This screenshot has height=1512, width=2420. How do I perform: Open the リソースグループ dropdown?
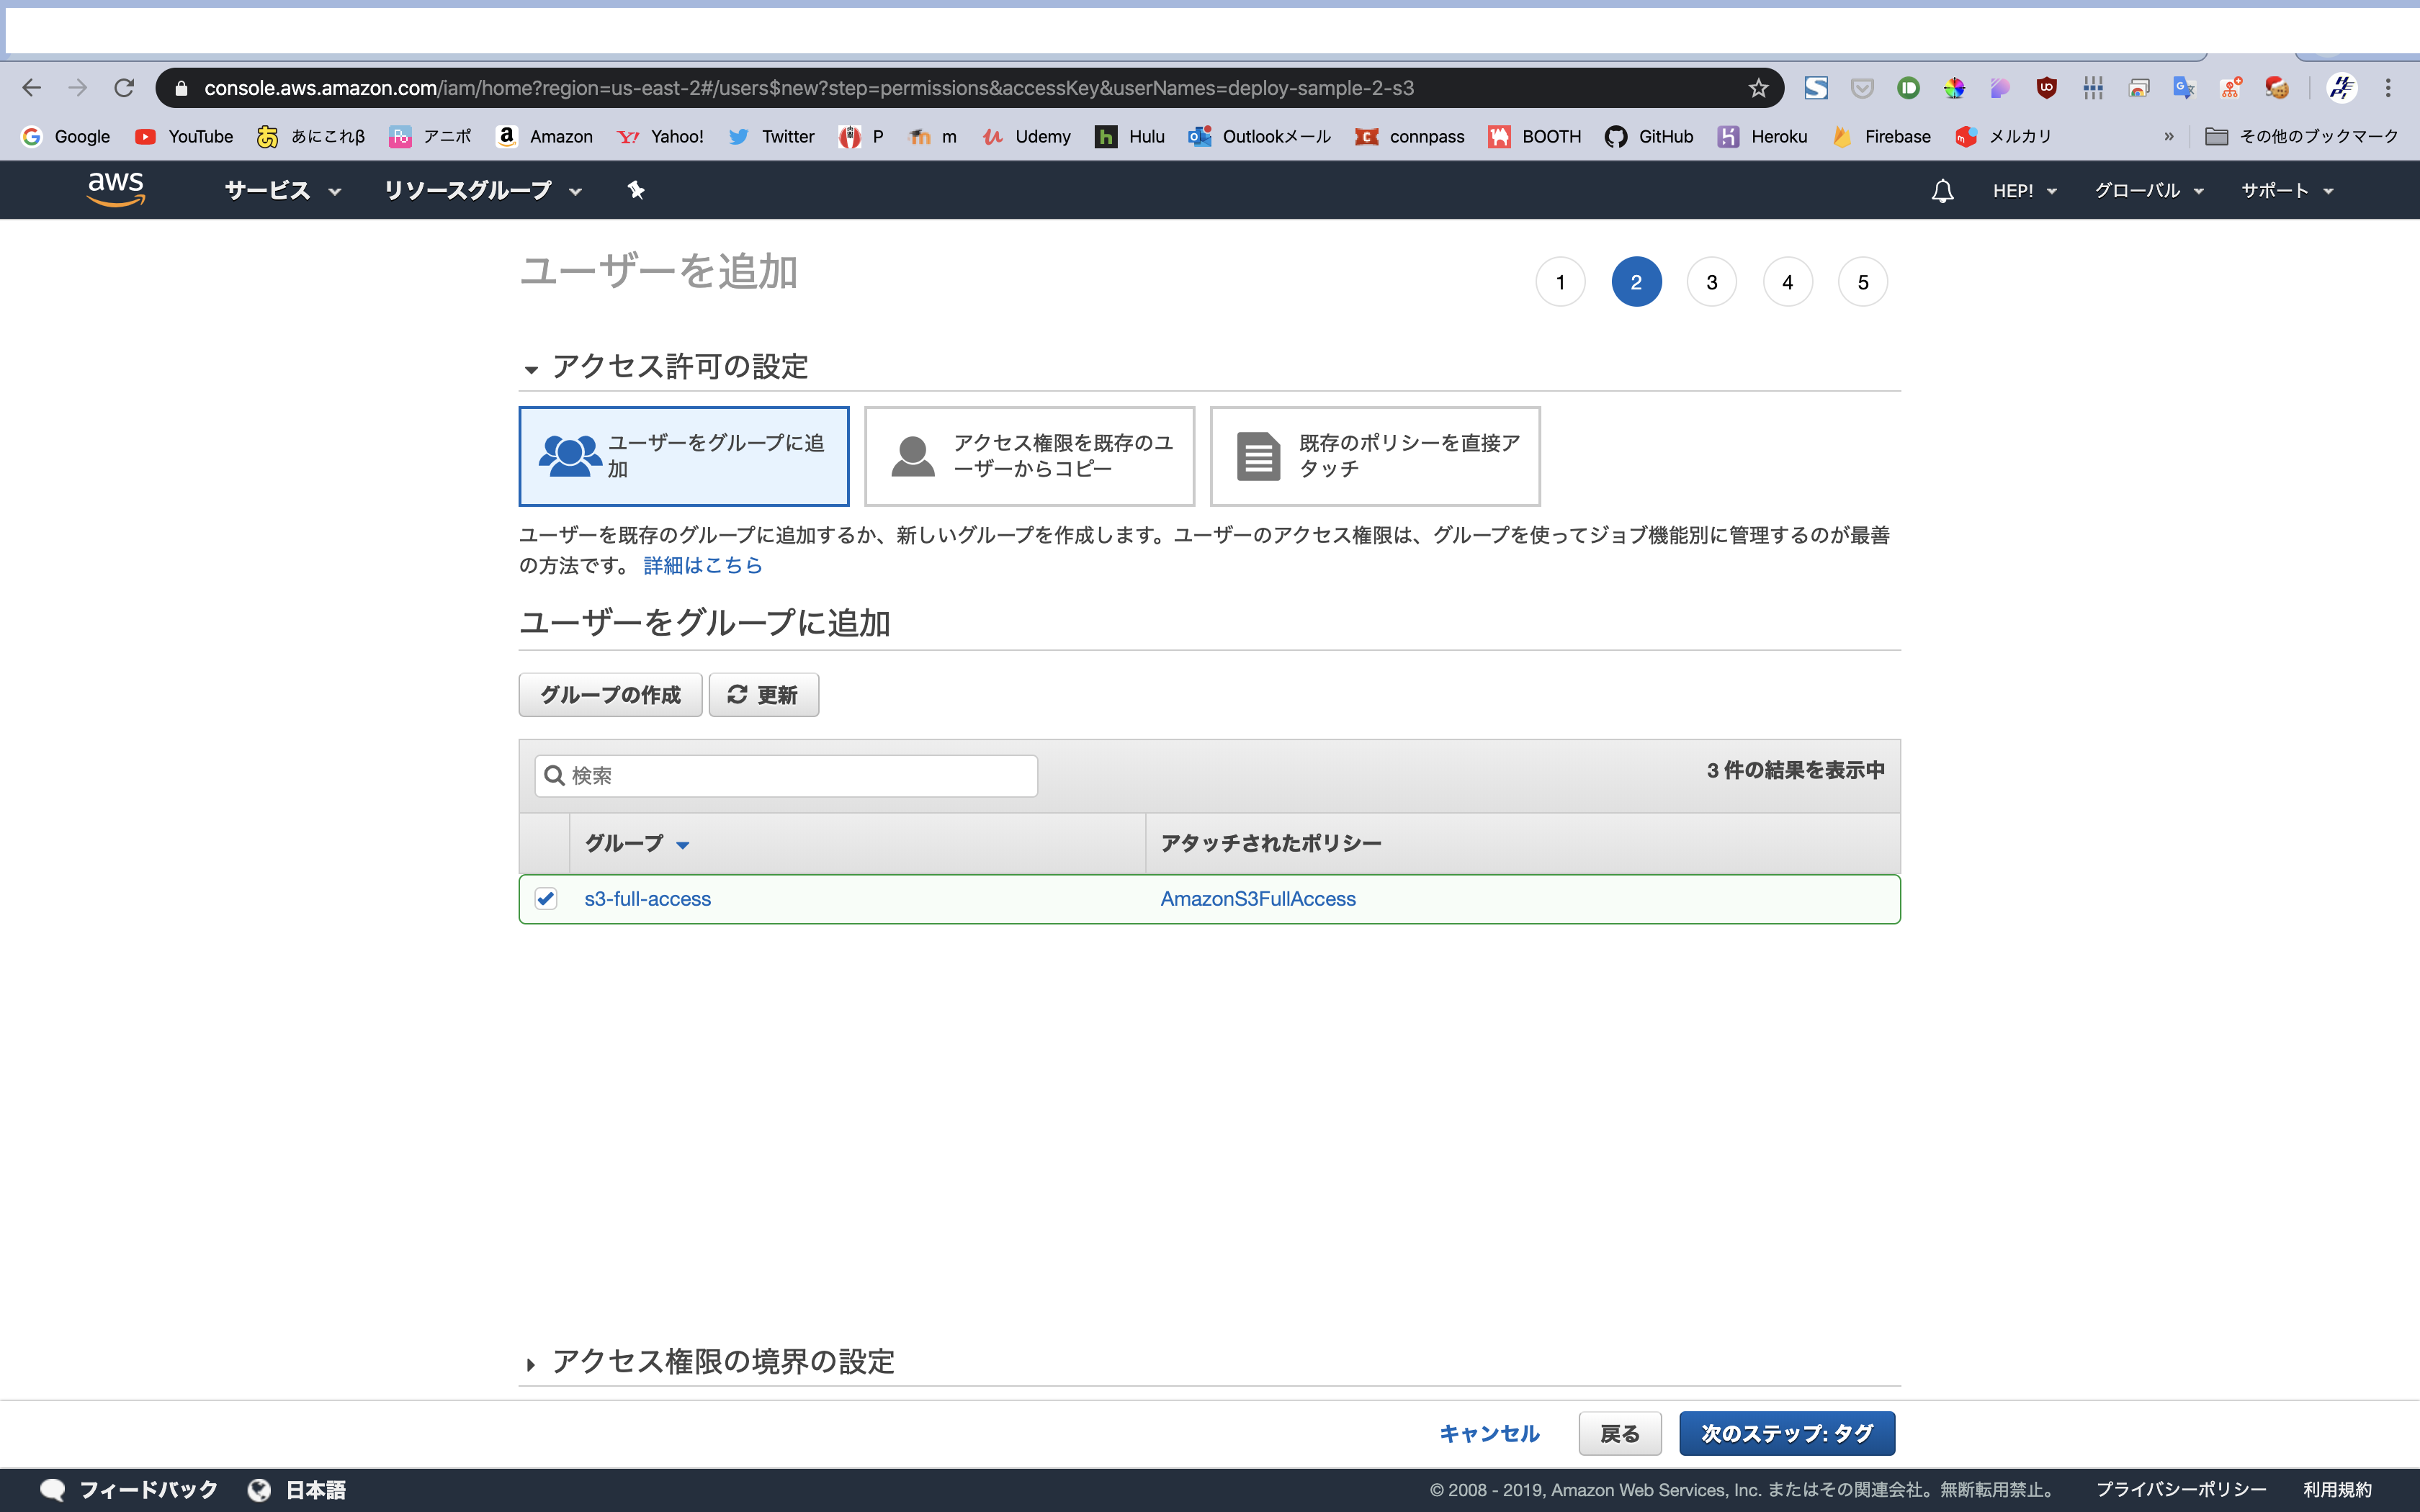click(483, 190)
